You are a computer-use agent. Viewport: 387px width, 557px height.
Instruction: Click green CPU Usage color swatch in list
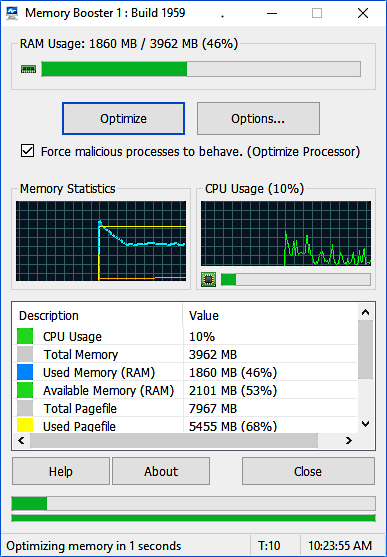click(25, 336)
